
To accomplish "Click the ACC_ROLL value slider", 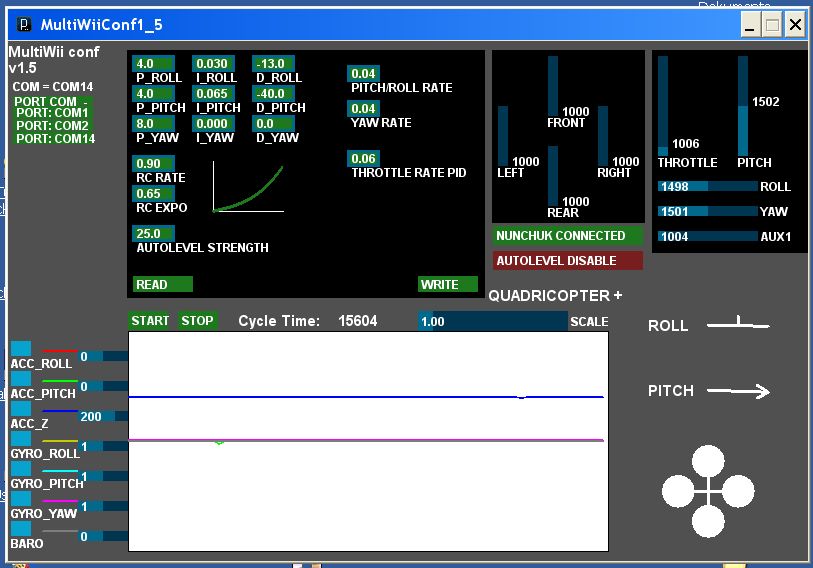I will coord(103,356).
